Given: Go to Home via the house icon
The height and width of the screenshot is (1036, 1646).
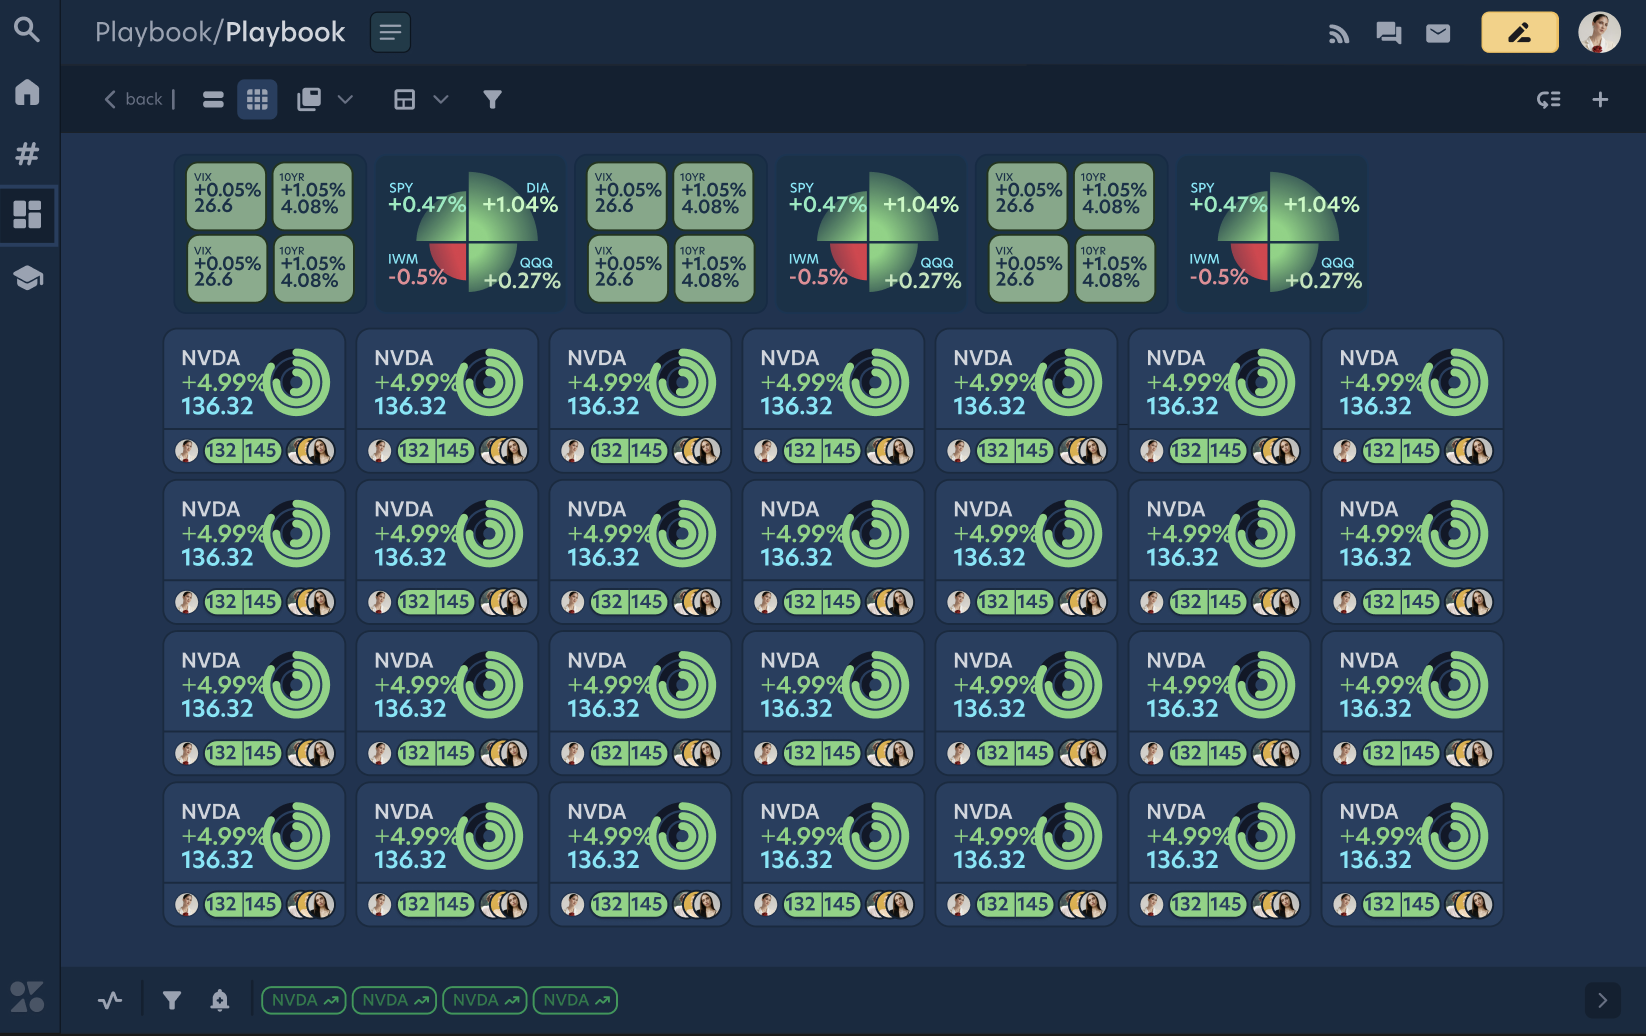Looking at the screenshot, I should click(27, 92).
